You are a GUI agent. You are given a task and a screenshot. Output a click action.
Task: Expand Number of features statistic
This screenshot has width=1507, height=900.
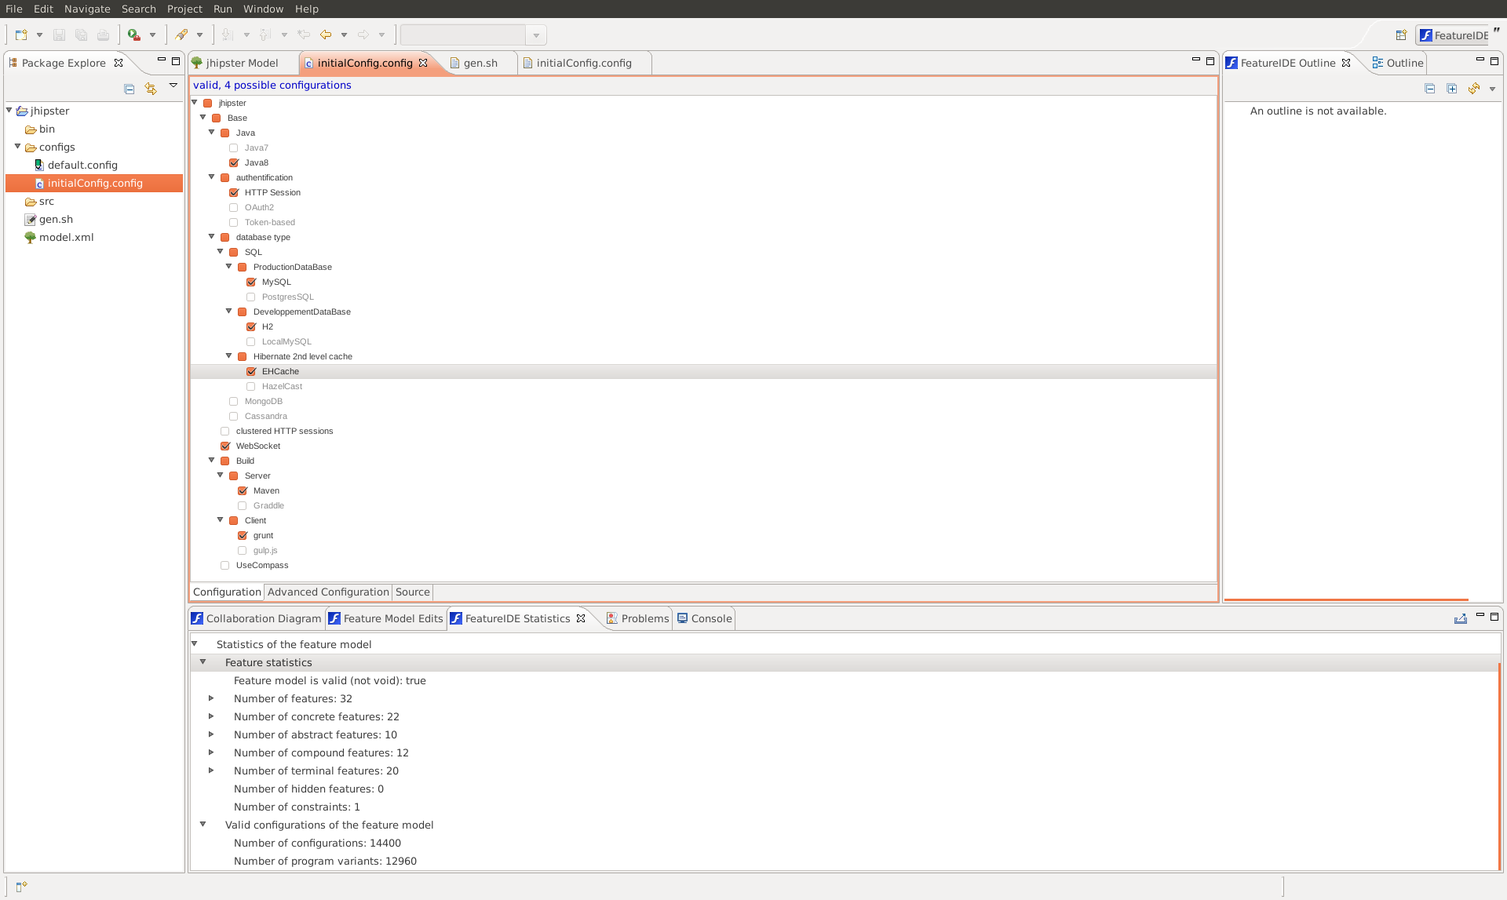(211, 699)
